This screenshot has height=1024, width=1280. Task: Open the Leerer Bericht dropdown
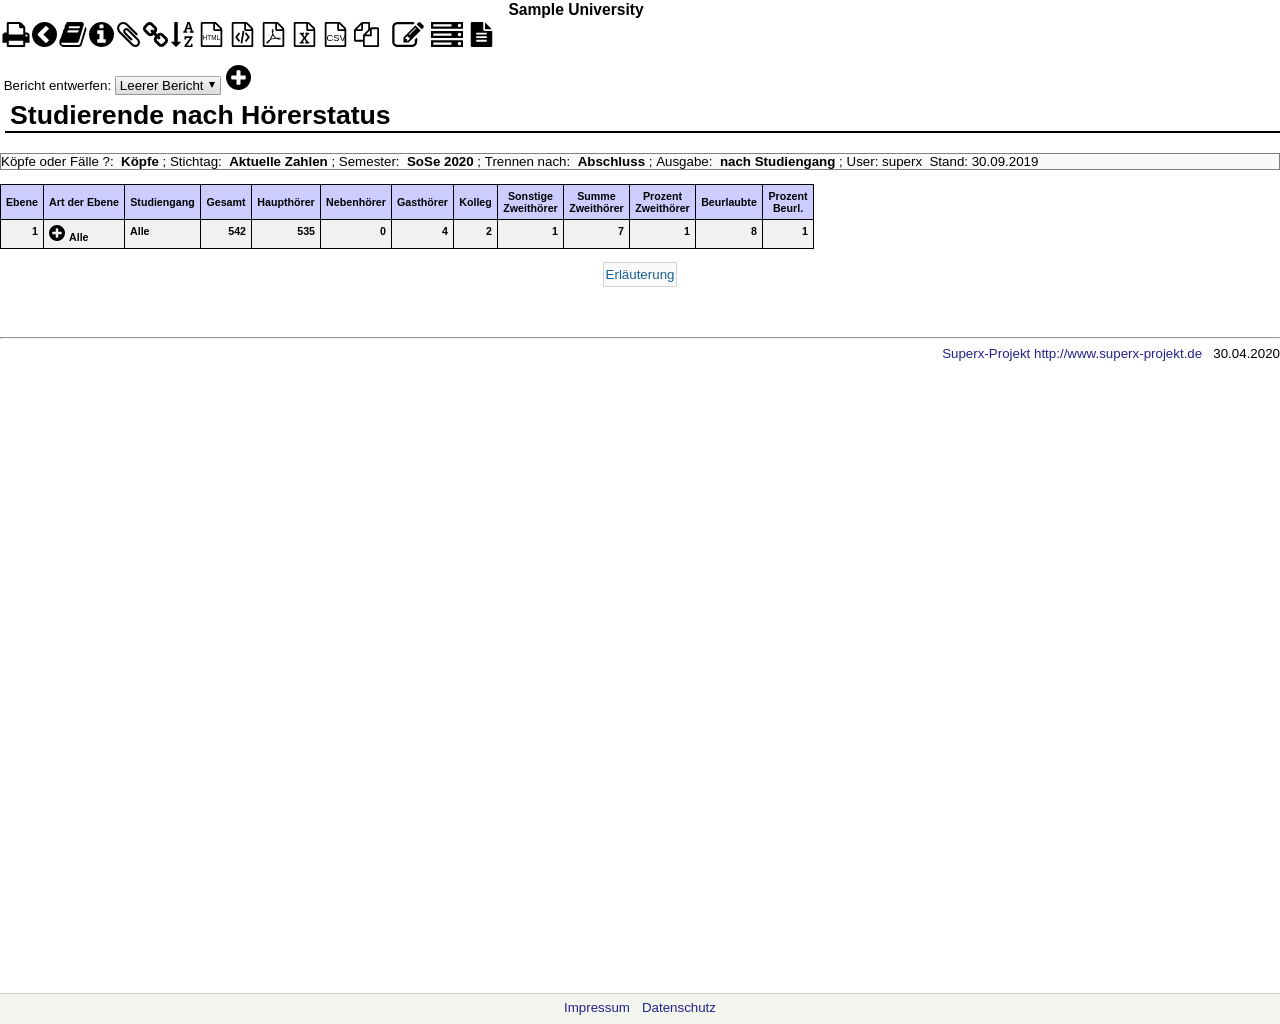pyautogui.click(x=167, y=86)
